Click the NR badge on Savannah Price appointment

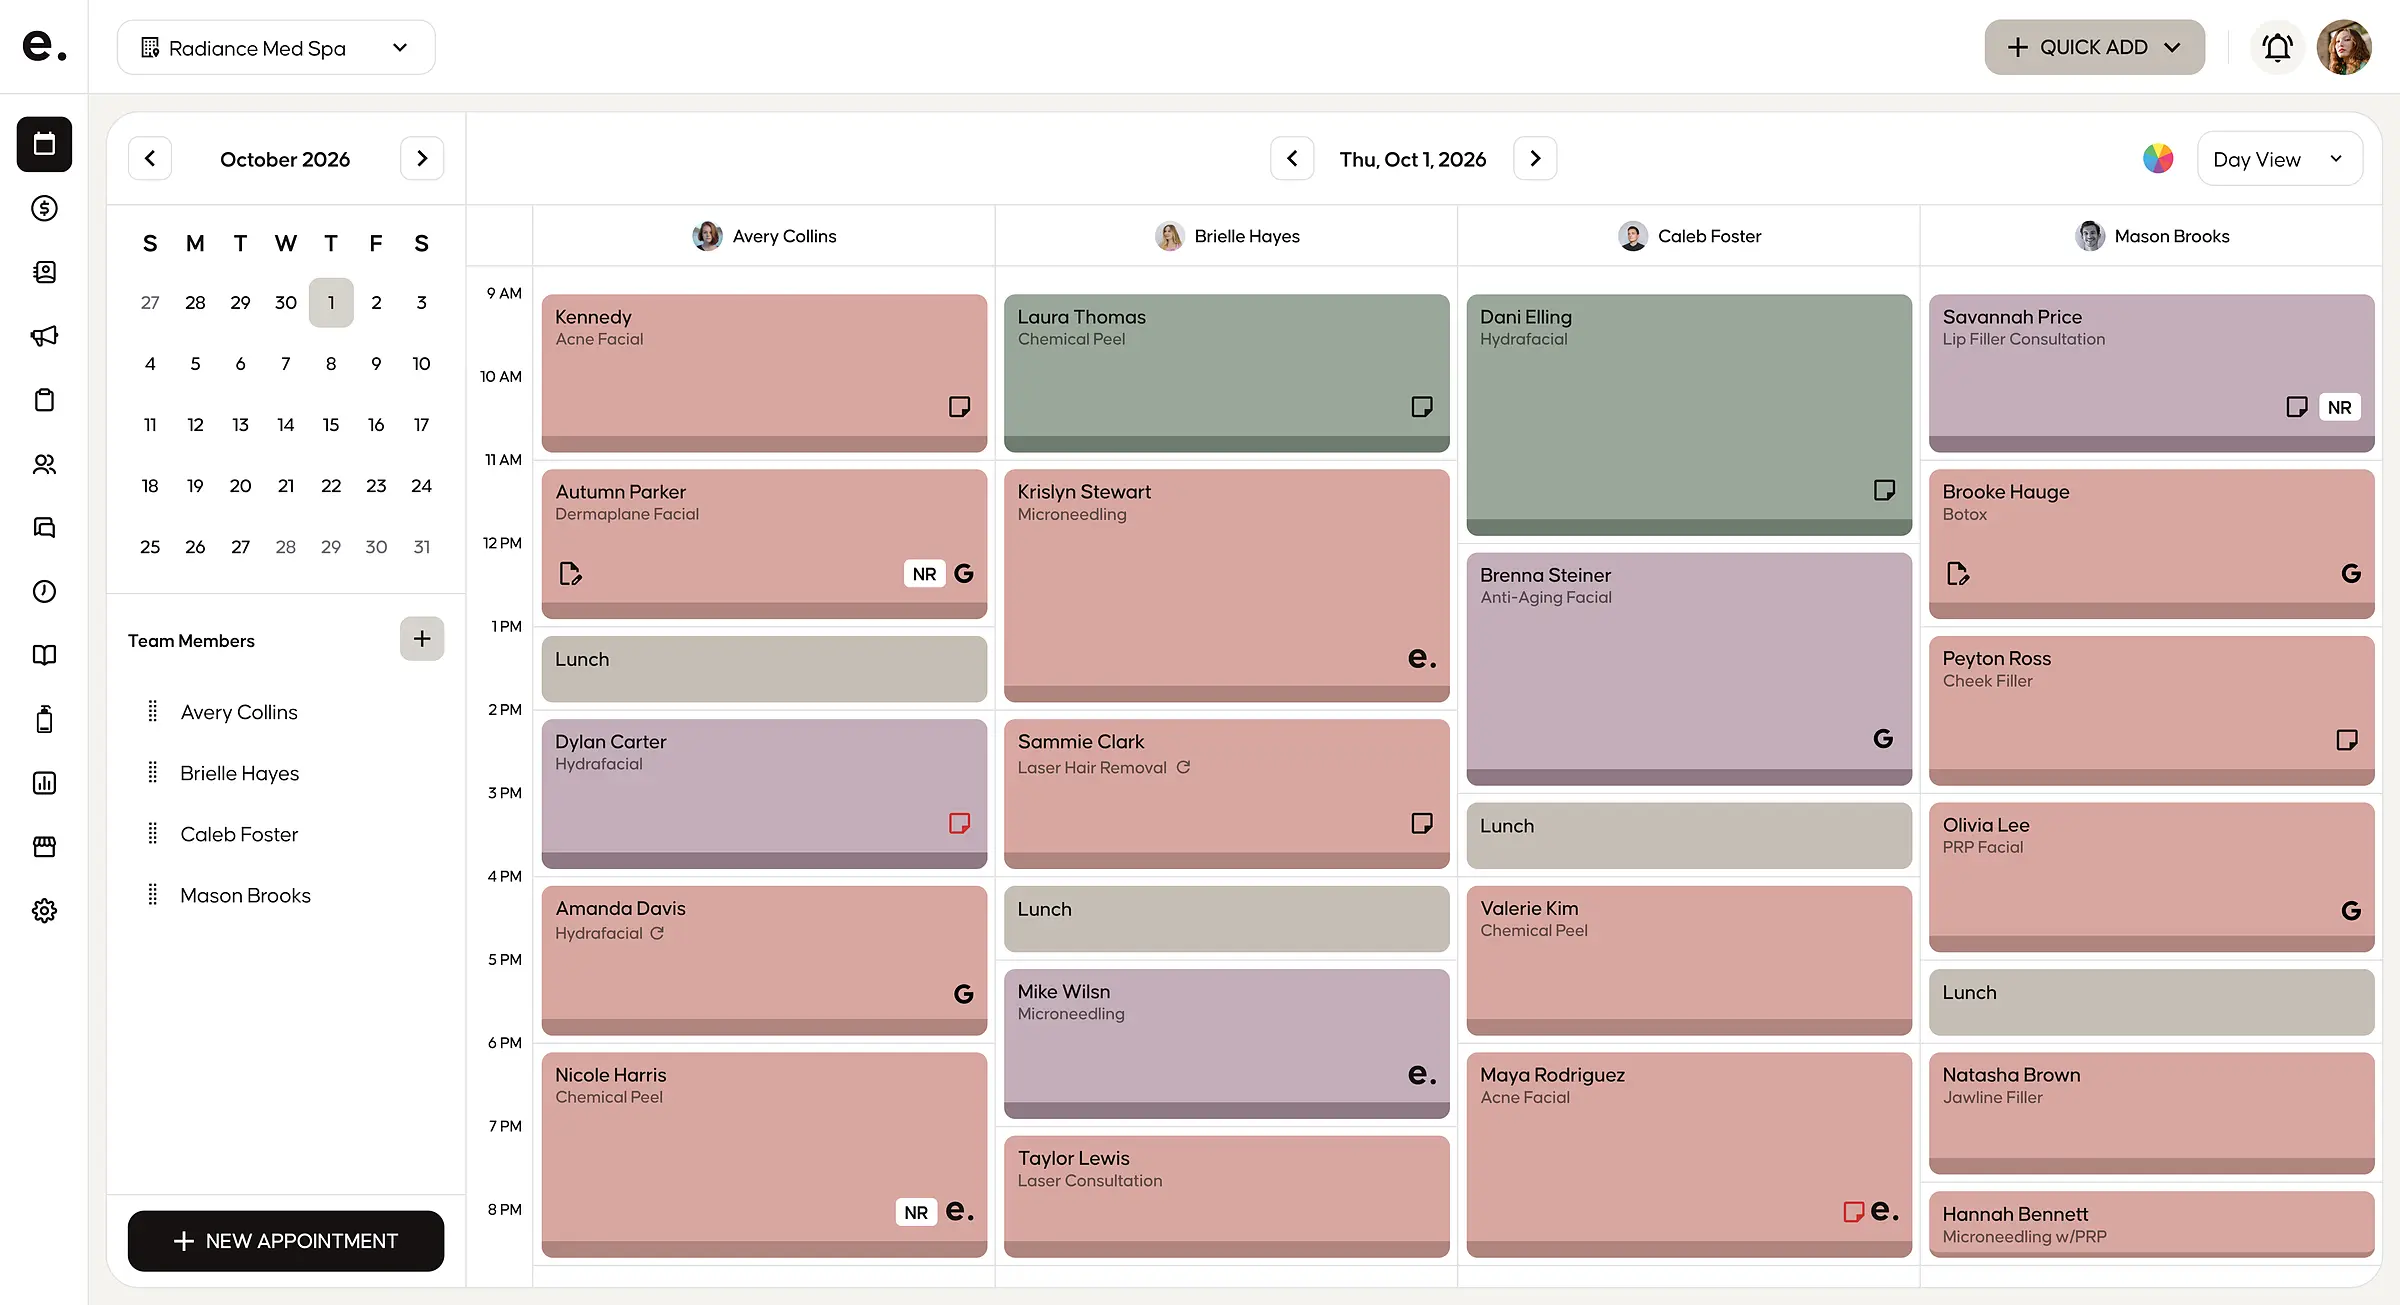[2339, 407]
